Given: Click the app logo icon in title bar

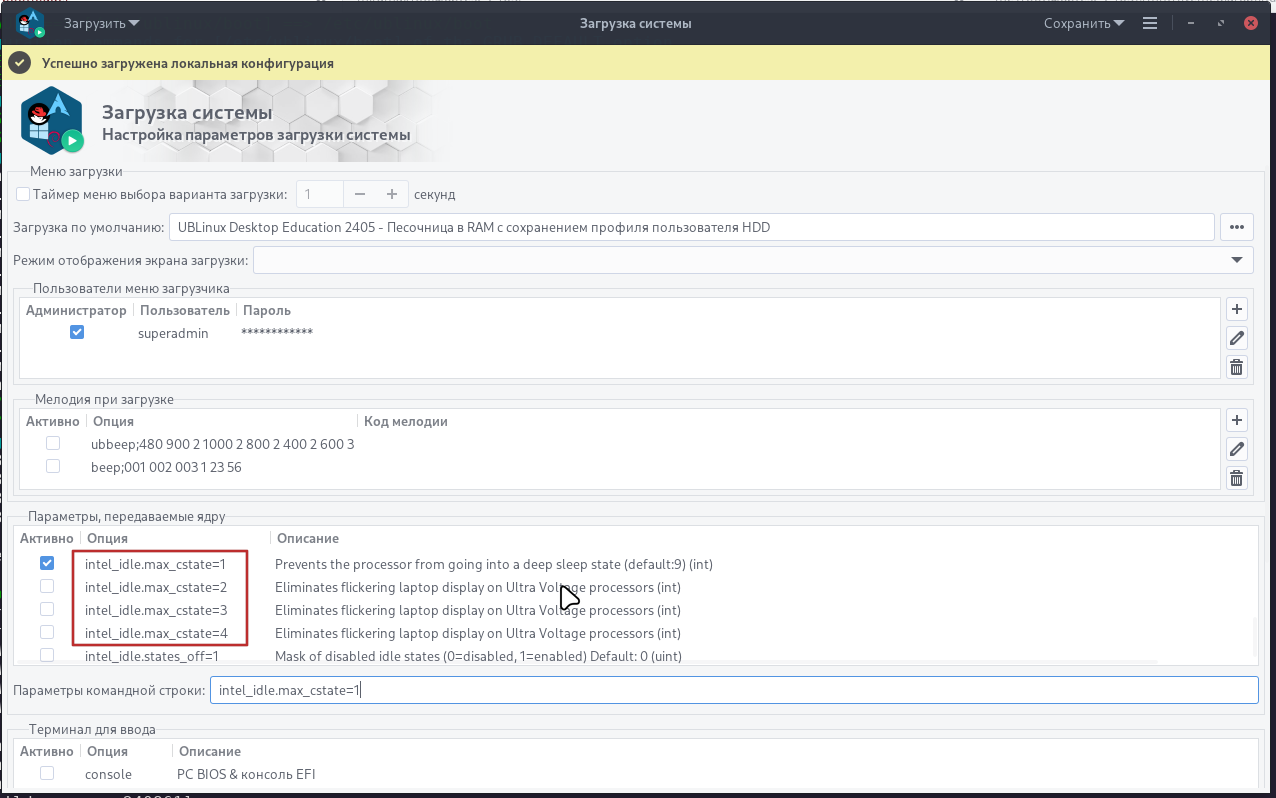Looking at the screenshot, I should tap(30, 23).
